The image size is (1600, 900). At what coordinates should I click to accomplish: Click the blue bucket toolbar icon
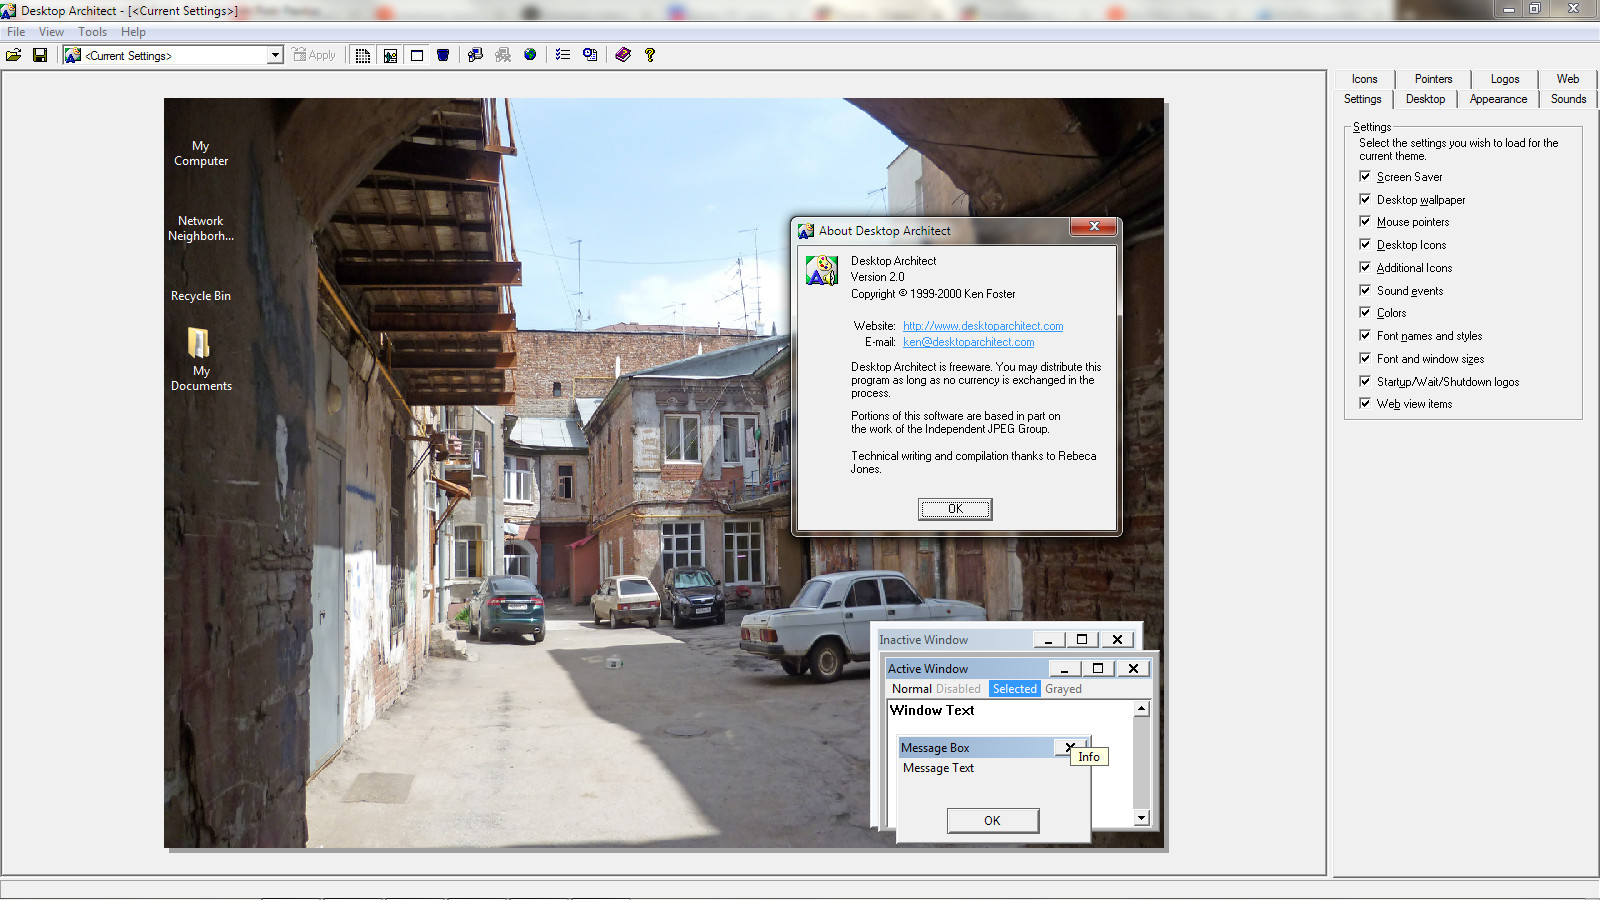(443, 55)
